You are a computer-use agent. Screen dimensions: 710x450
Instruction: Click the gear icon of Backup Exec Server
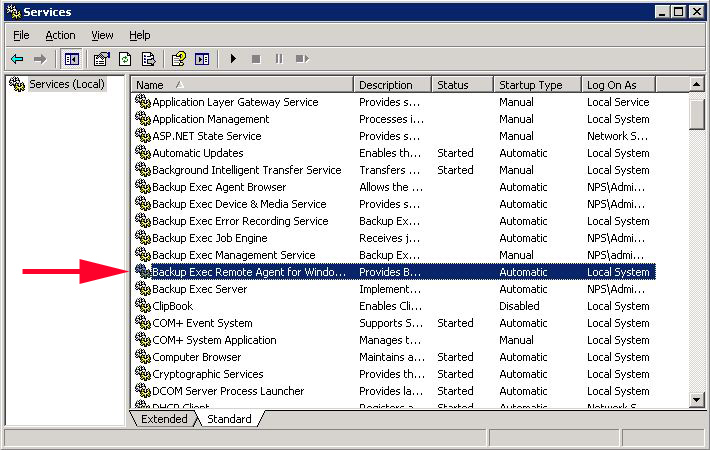[143, 288]
